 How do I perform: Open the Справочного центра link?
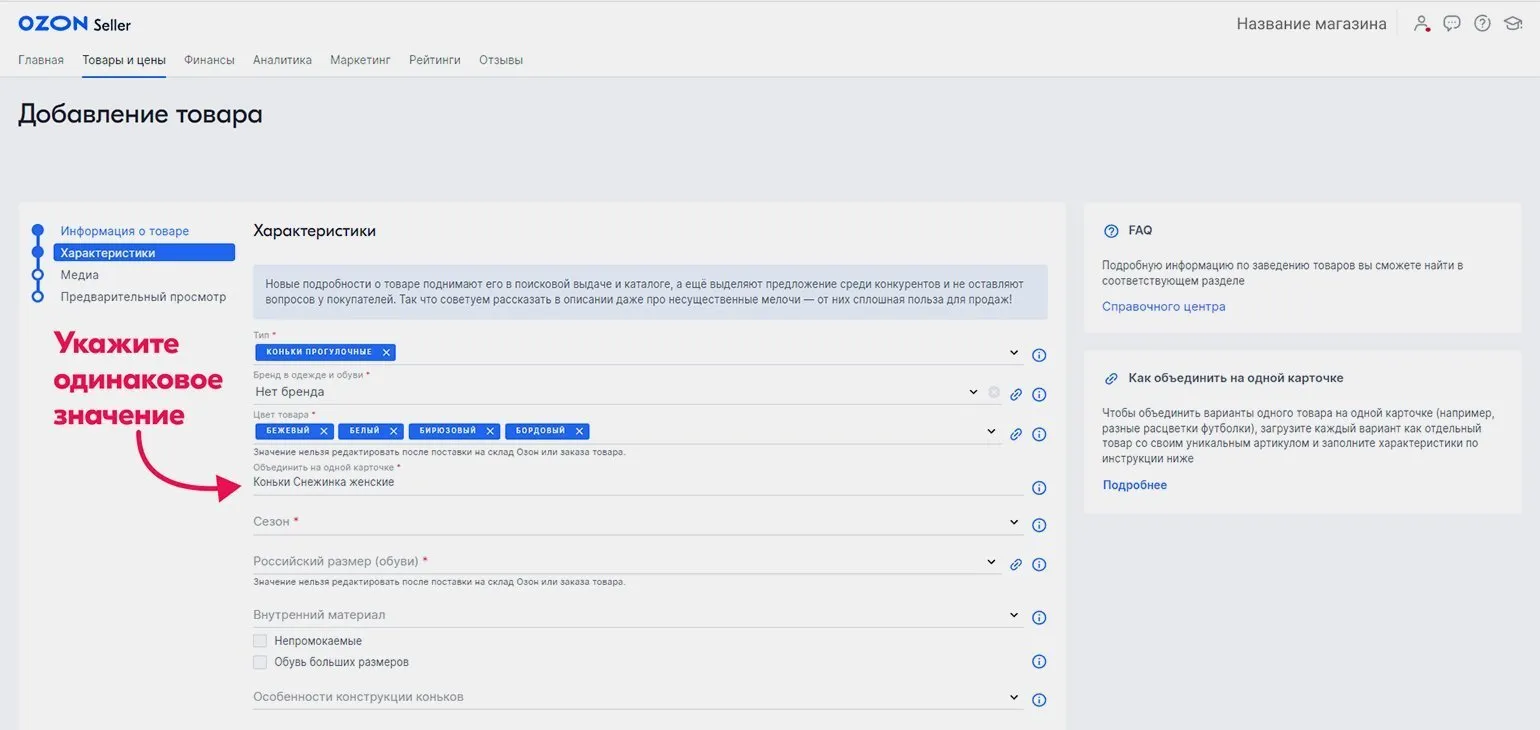coord(1163,307)
